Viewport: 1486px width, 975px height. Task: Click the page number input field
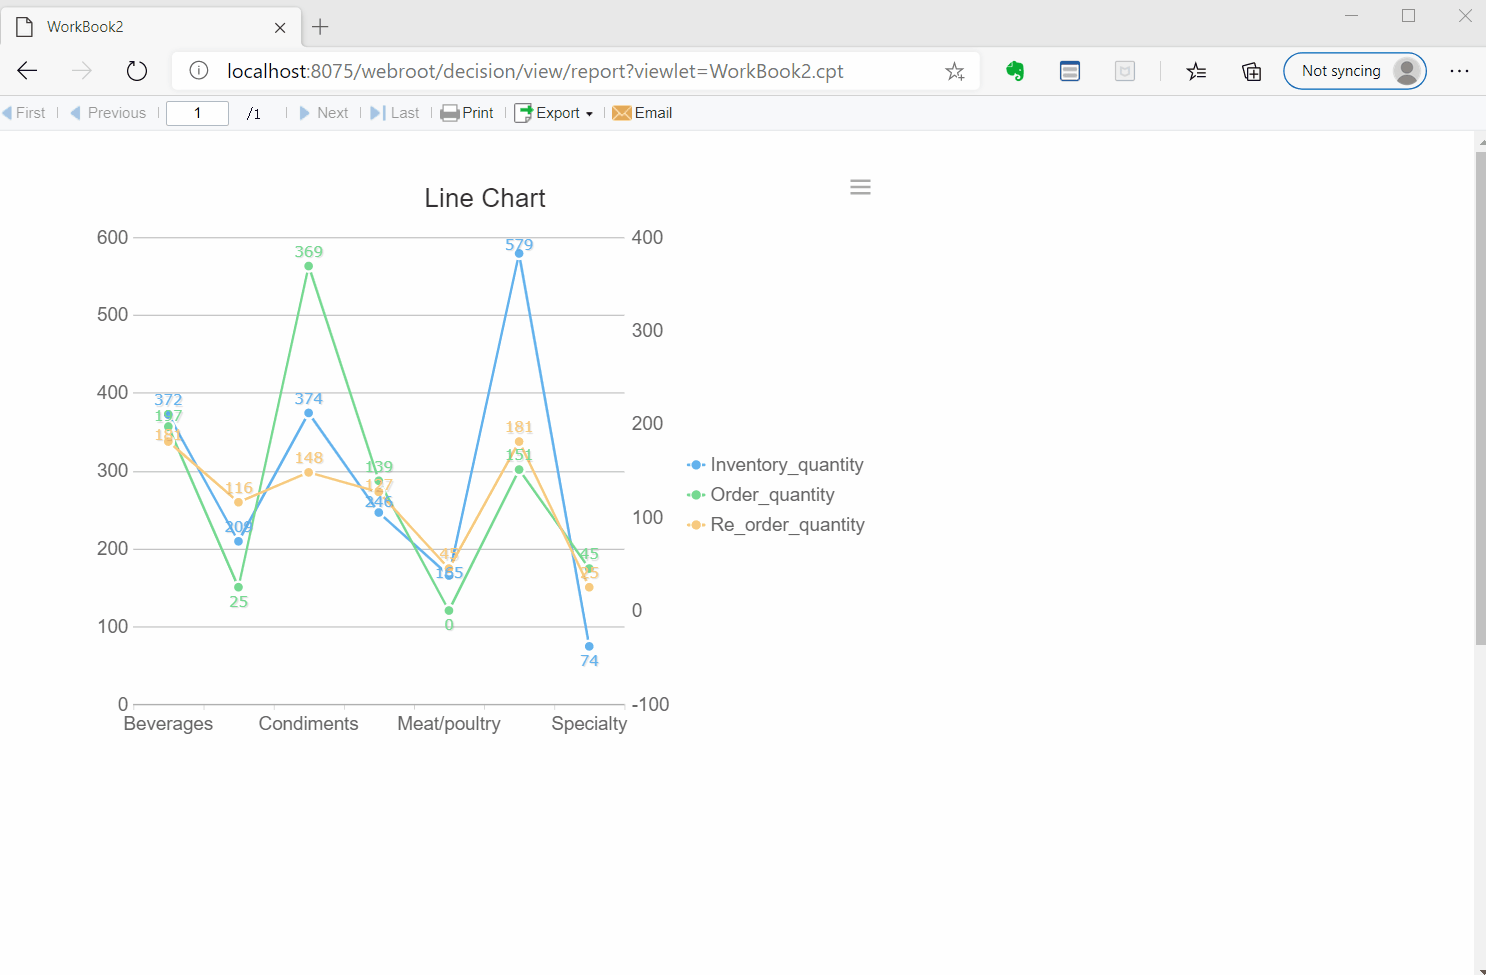click(x=197, y=113)
